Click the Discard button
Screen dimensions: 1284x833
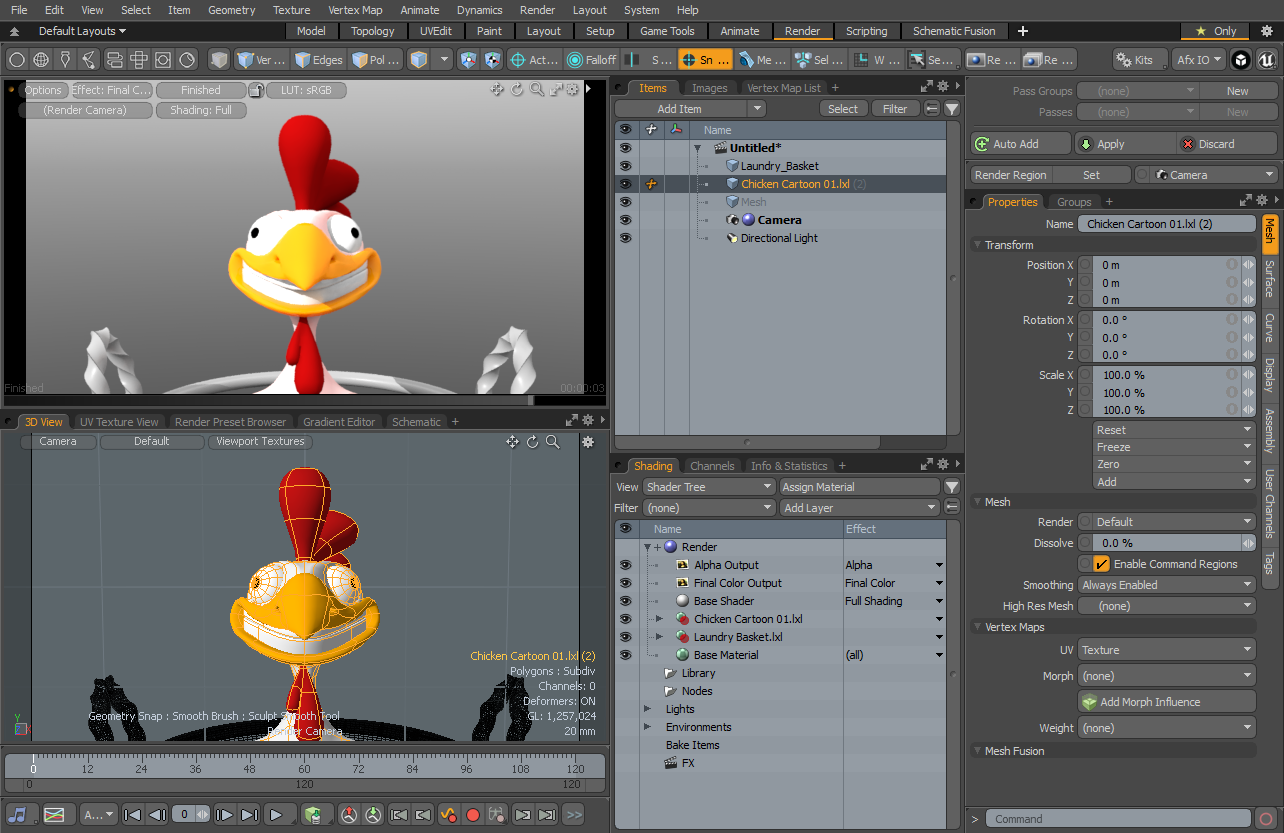pyautogui.click(x=1215, y=144)
